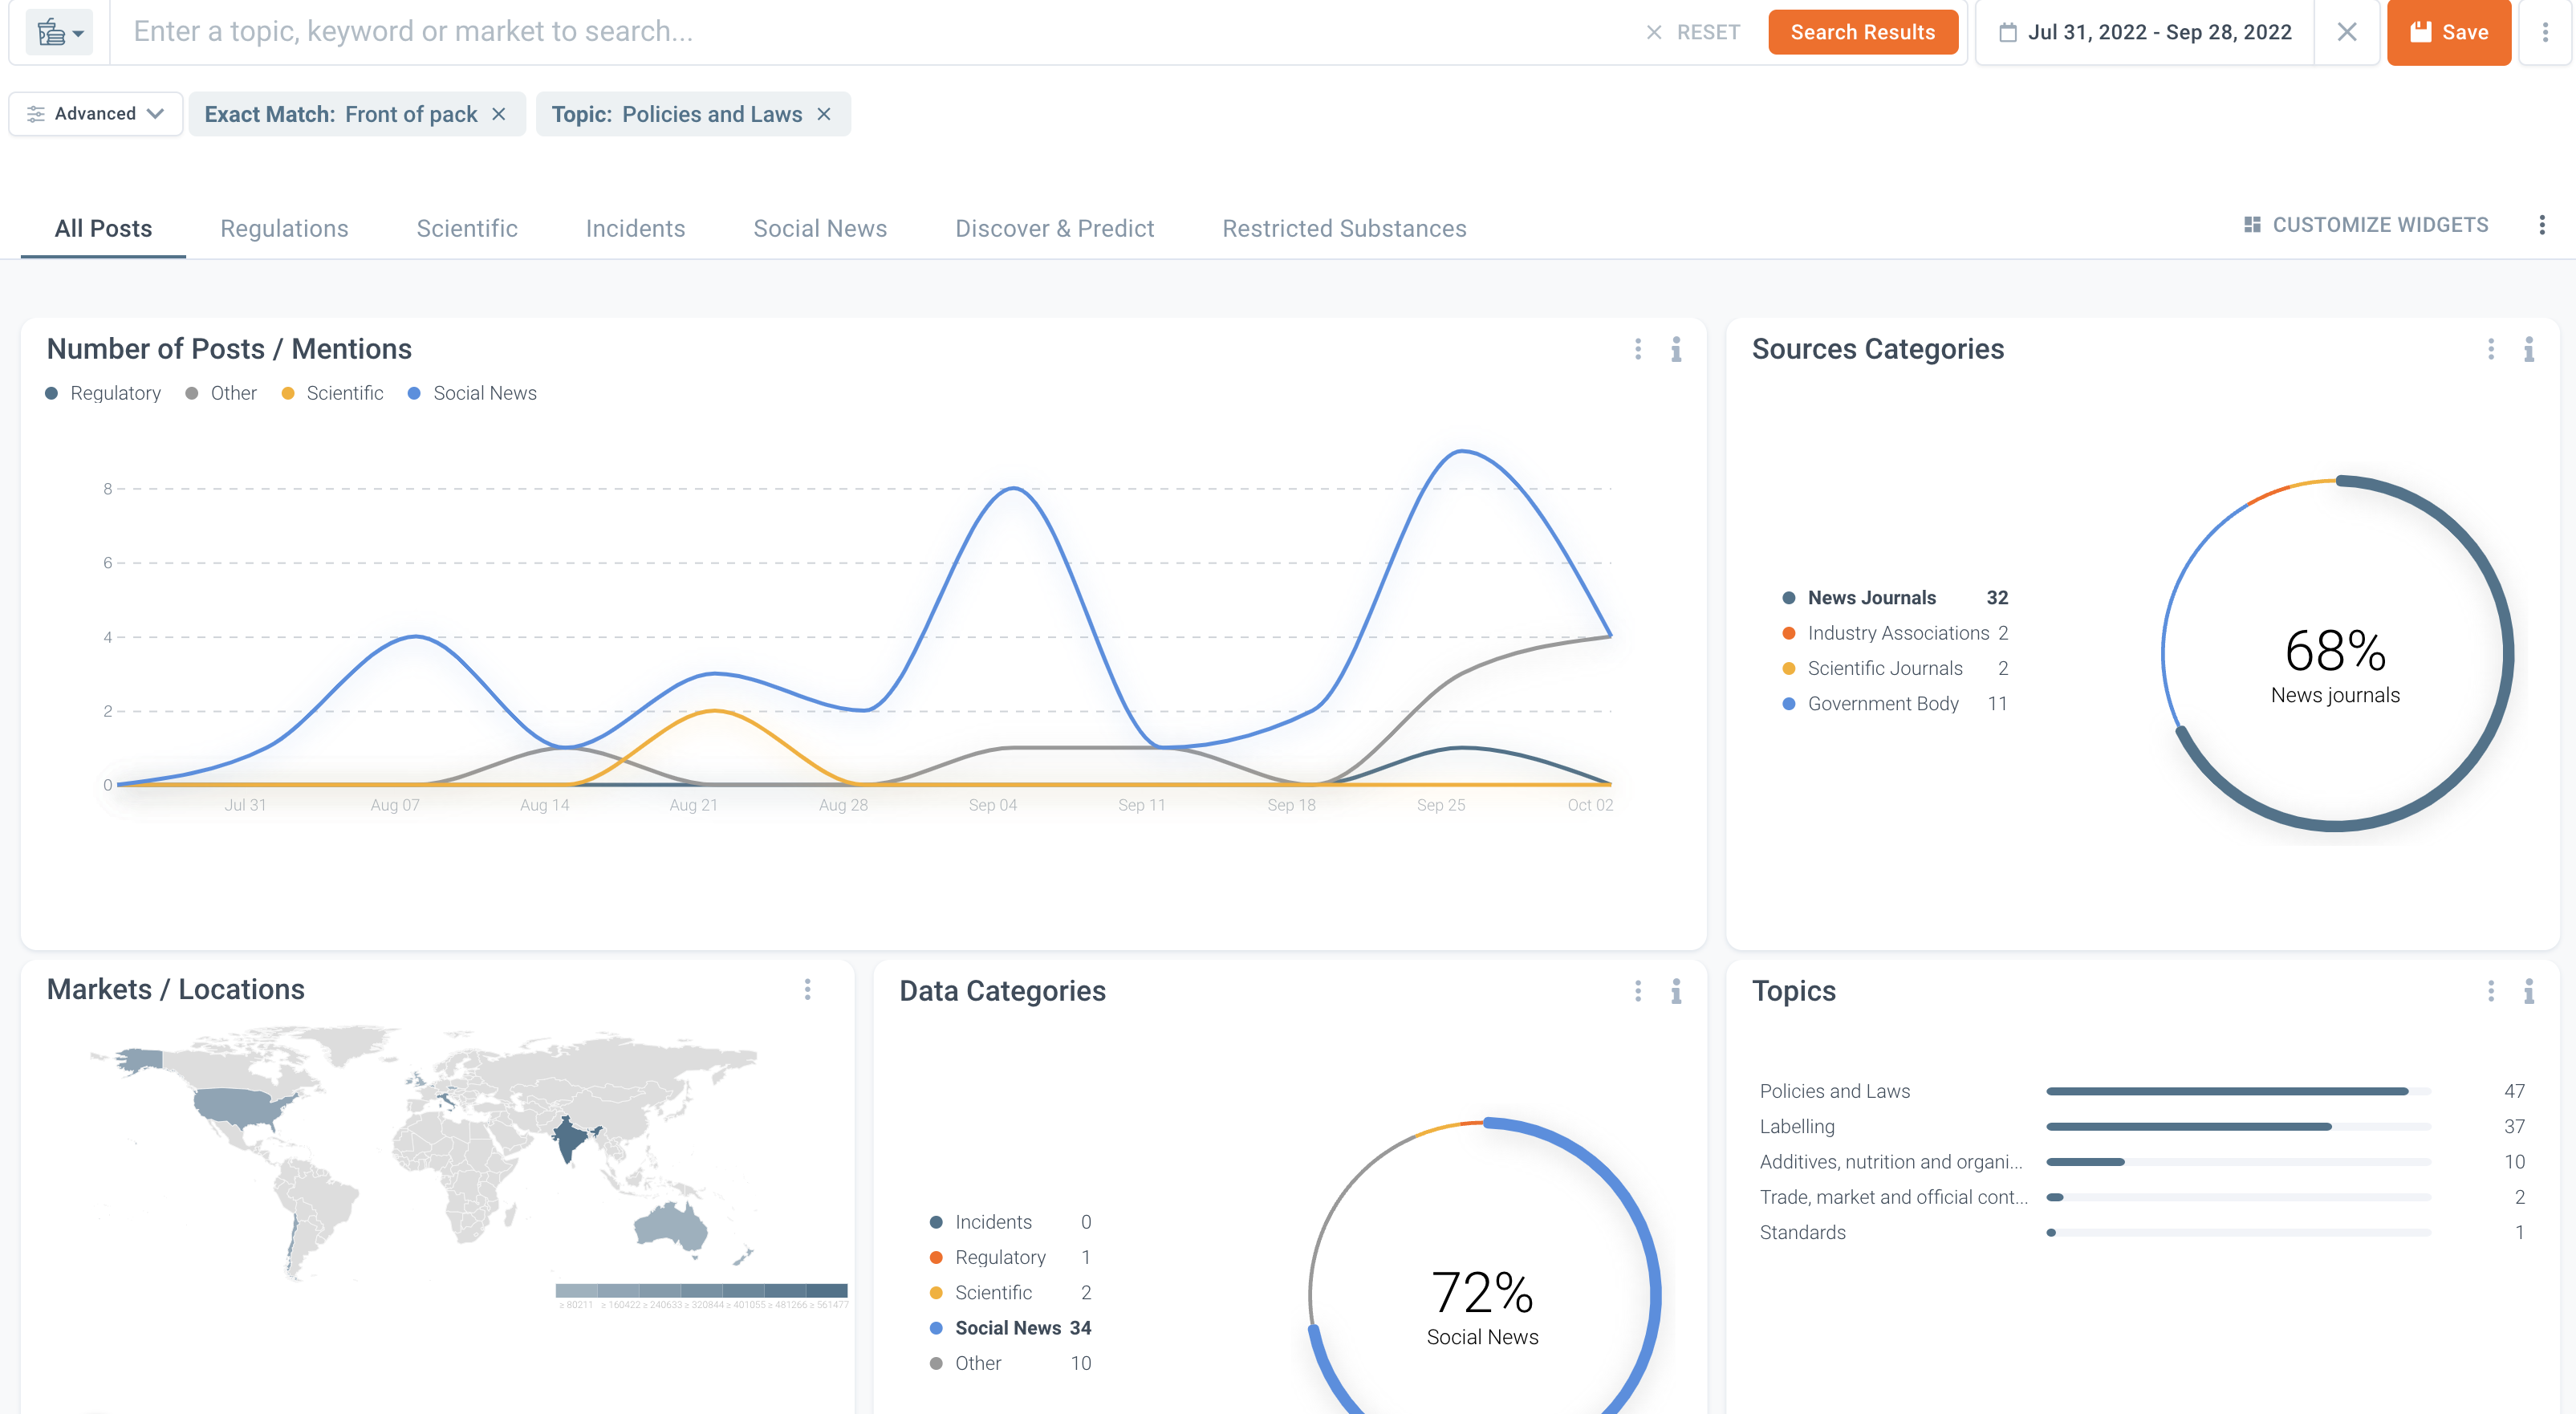Open Topics widget options menu
The height and width of the screenshot is (1414, 2576).
(x=2490, y=991)
